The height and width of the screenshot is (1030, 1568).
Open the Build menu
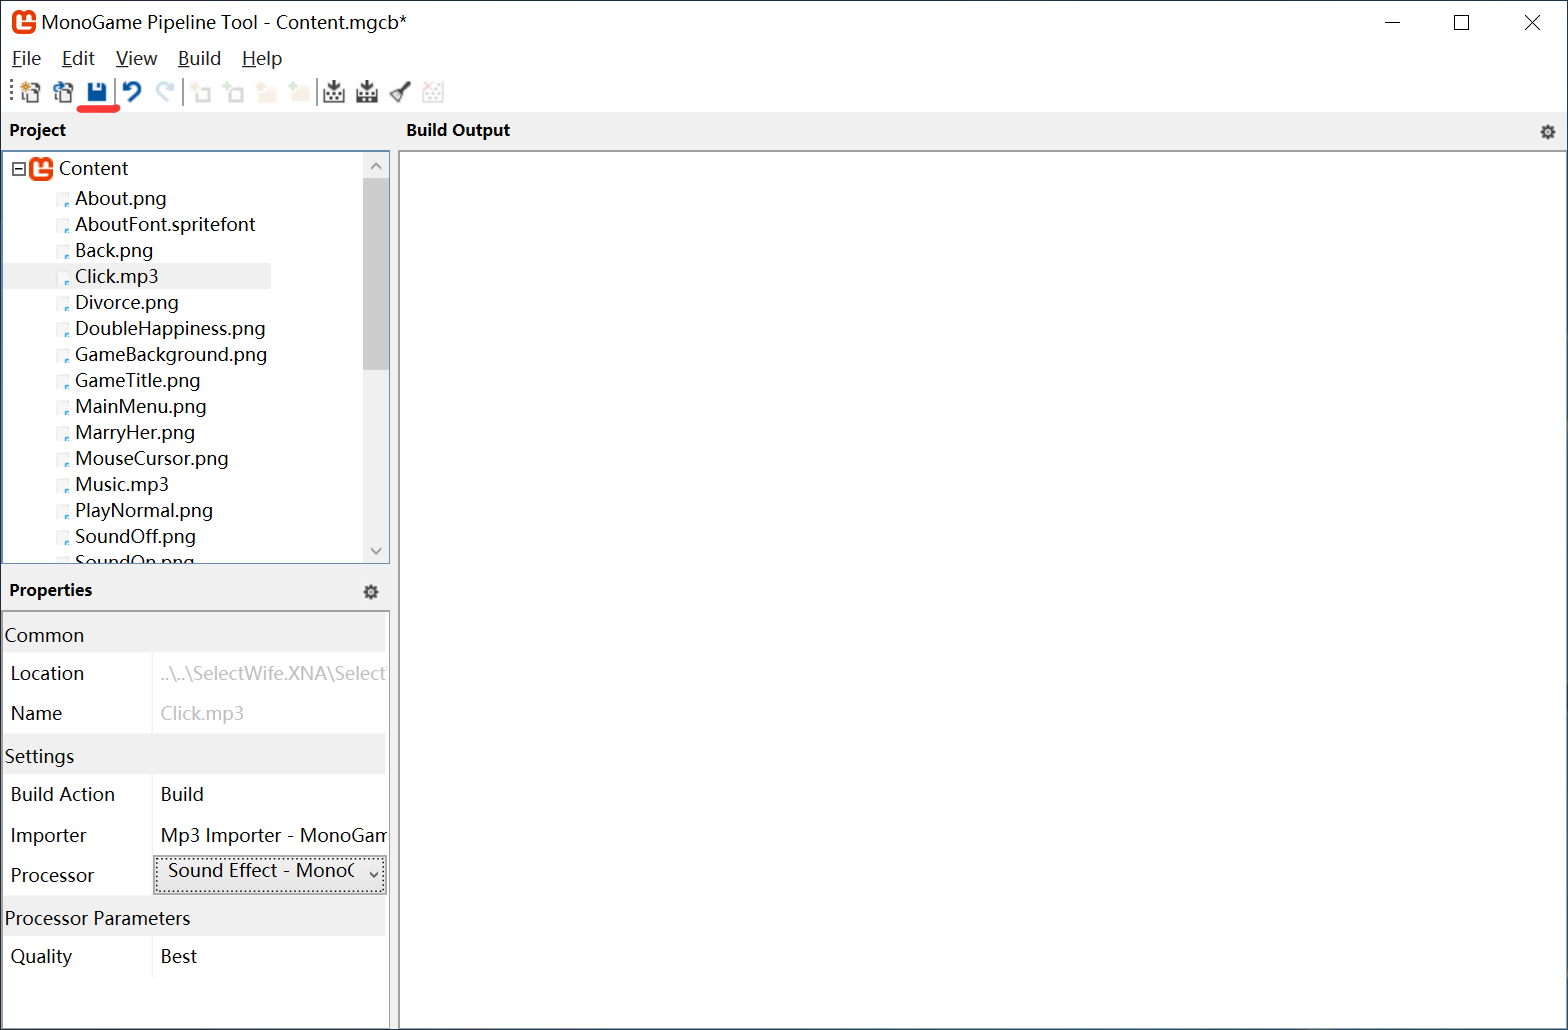pos(199,58)
